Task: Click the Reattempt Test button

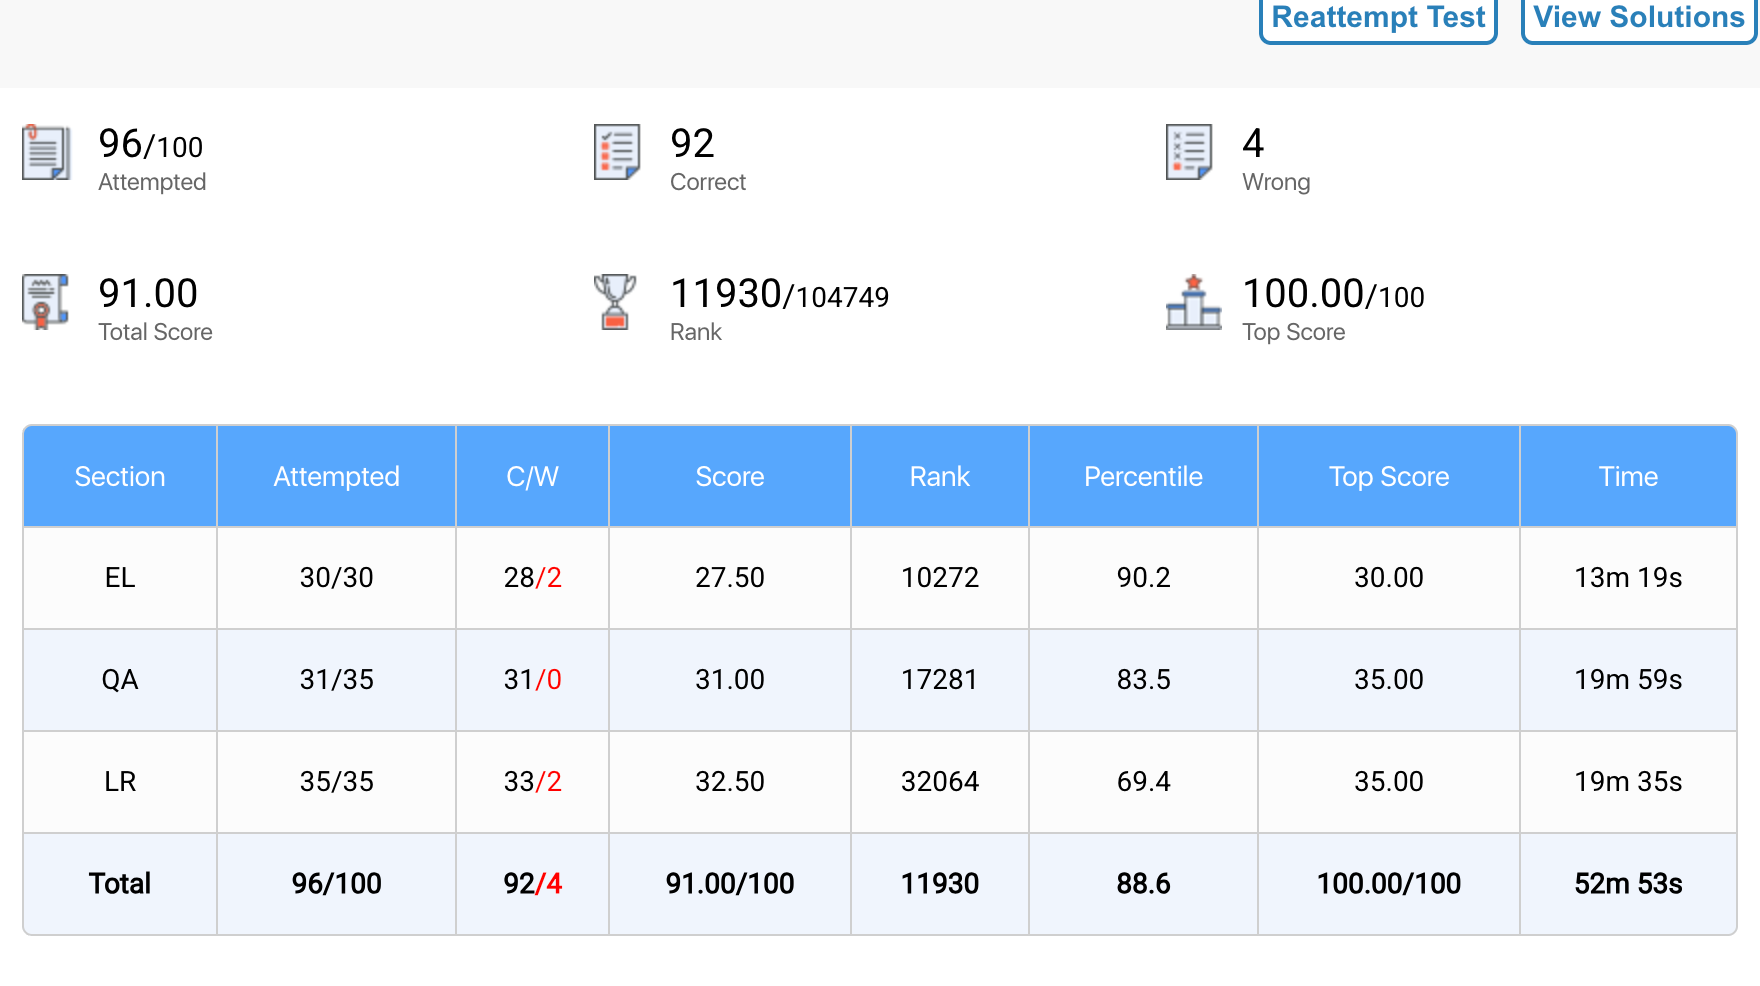Action: click(1377, 18)
